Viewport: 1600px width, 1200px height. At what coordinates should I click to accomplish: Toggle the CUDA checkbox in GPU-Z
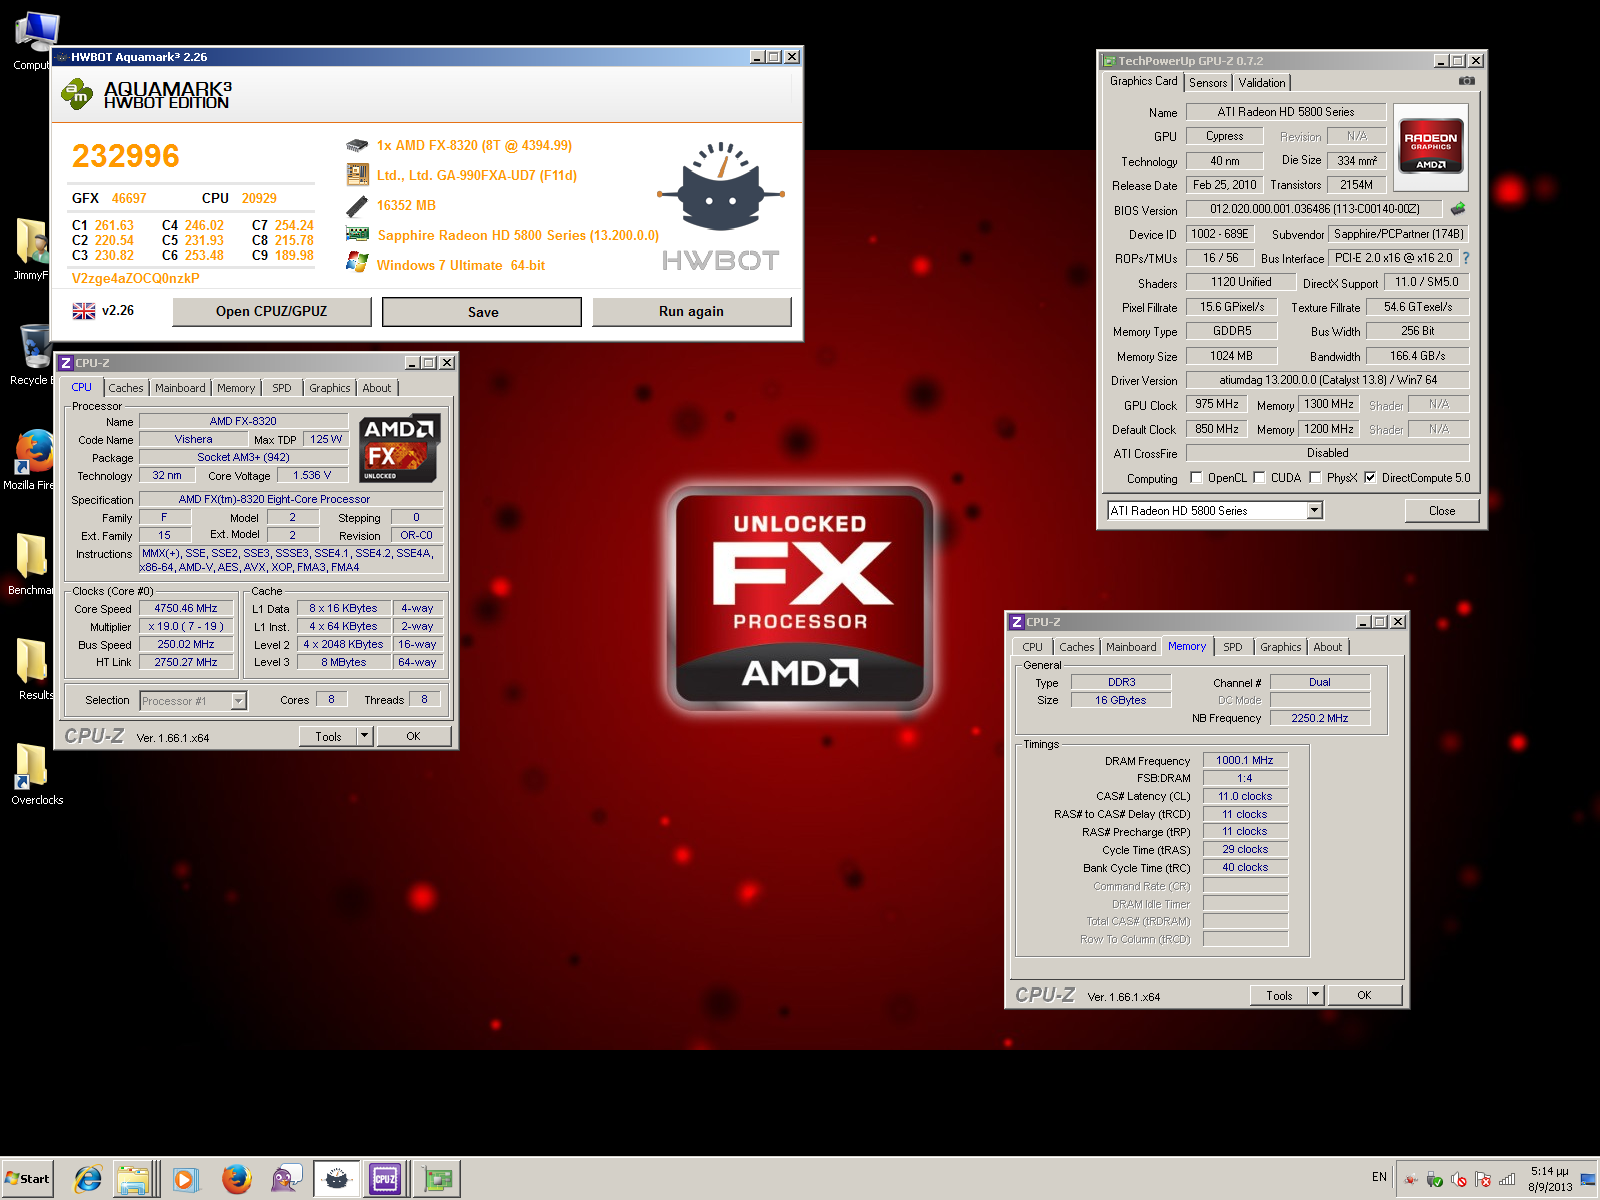point(1259,478)
